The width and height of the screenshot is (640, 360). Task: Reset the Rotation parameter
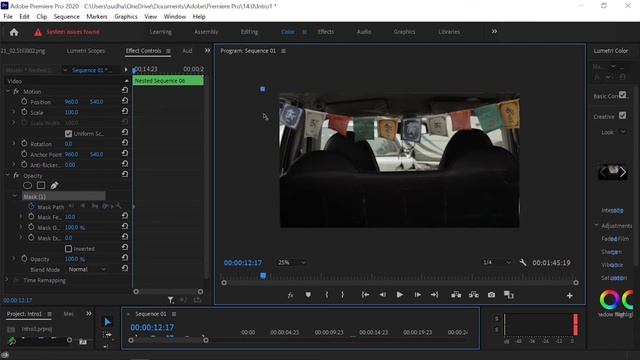click(x=125, y=143)
